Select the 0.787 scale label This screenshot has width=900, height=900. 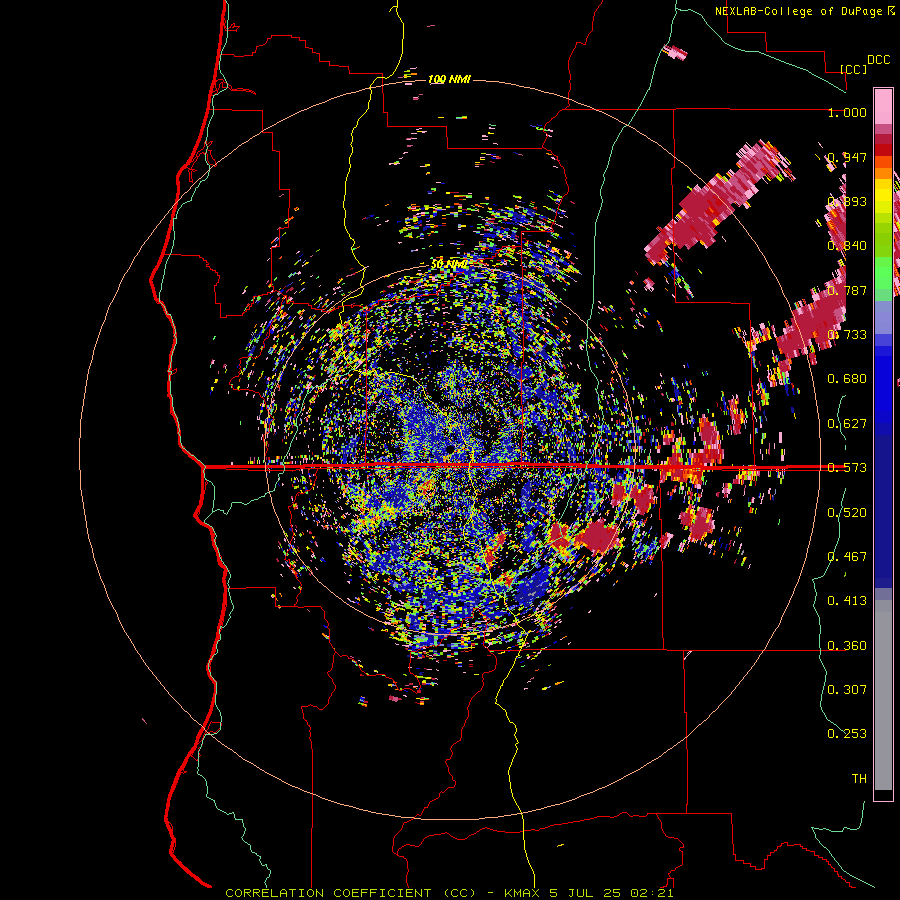[x=847, y=290]
